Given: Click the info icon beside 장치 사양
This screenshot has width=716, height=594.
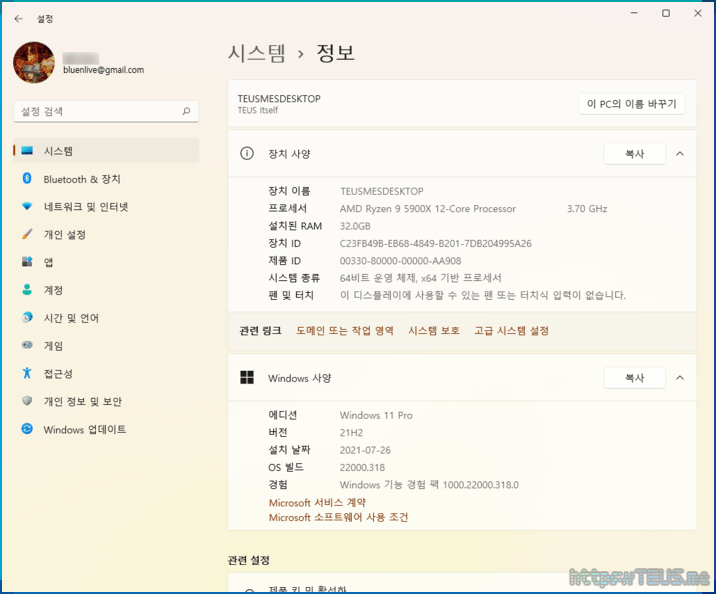Looking at the screenshot, I should pos(247,153).
